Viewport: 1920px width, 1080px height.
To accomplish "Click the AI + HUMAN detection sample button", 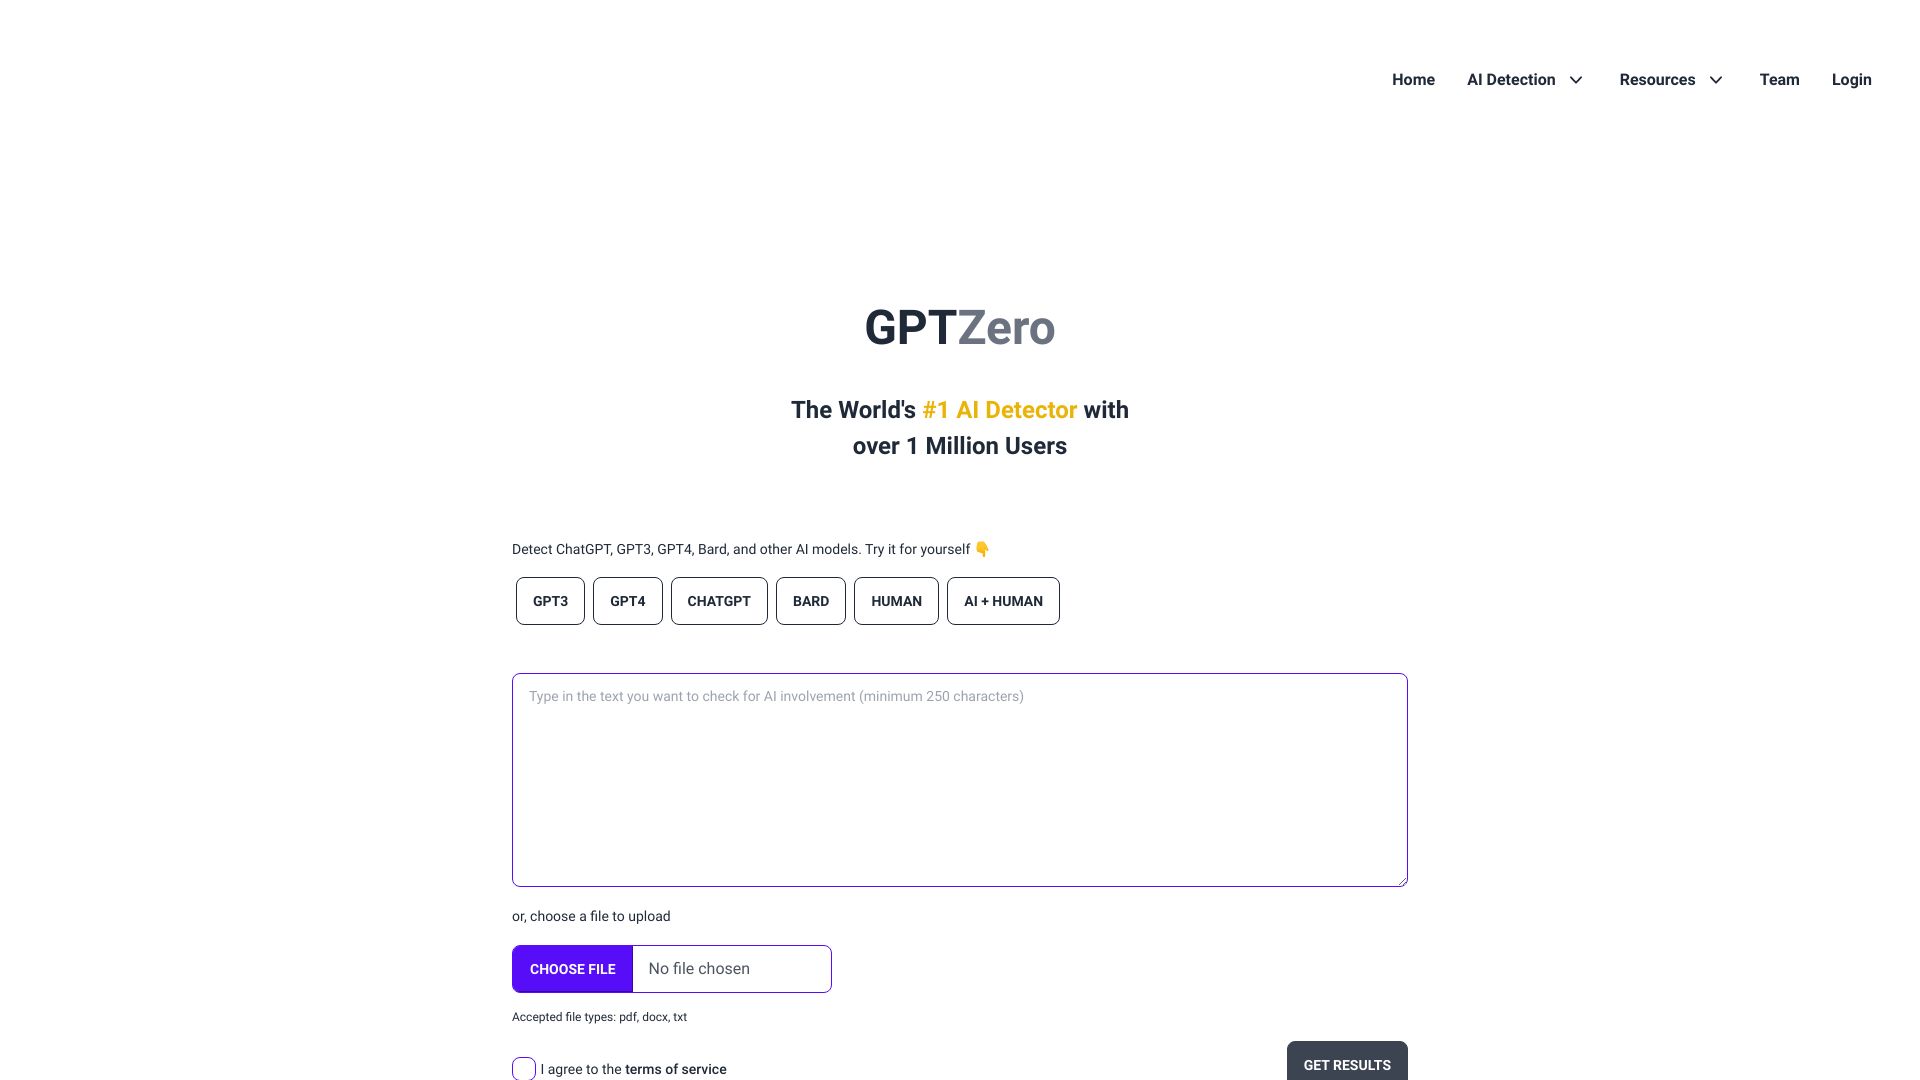I will [1004, 600].
